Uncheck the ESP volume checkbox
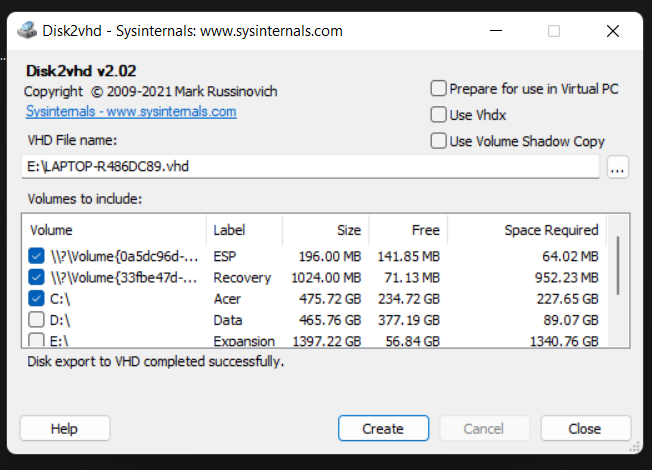 coord(36,256)
